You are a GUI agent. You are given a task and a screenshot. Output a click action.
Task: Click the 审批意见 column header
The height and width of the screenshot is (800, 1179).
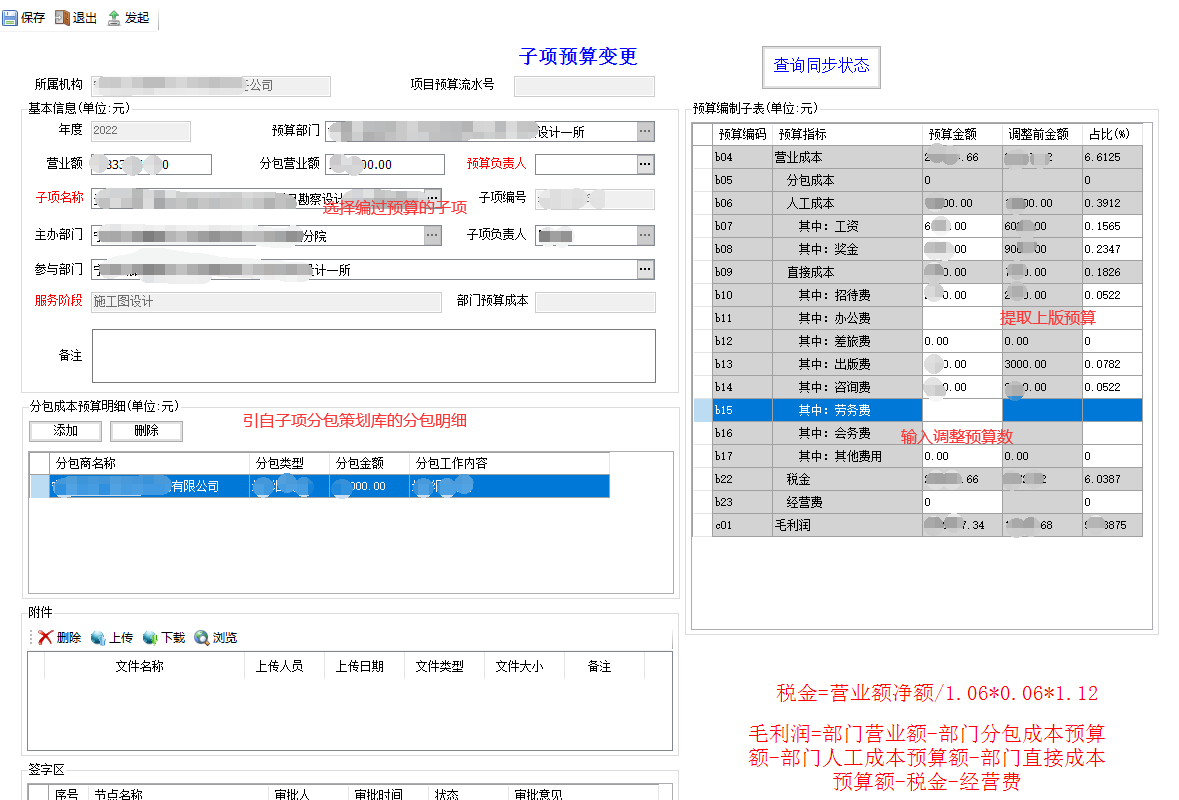583,793
